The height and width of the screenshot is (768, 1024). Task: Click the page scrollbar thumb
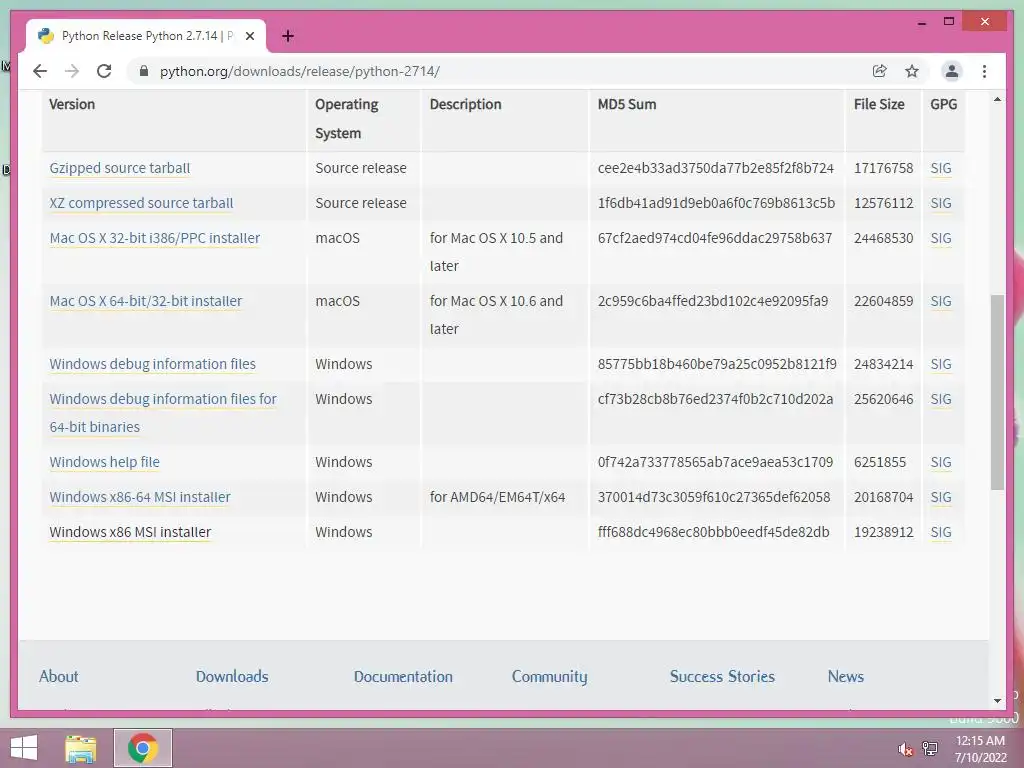(x=997, y=392)
